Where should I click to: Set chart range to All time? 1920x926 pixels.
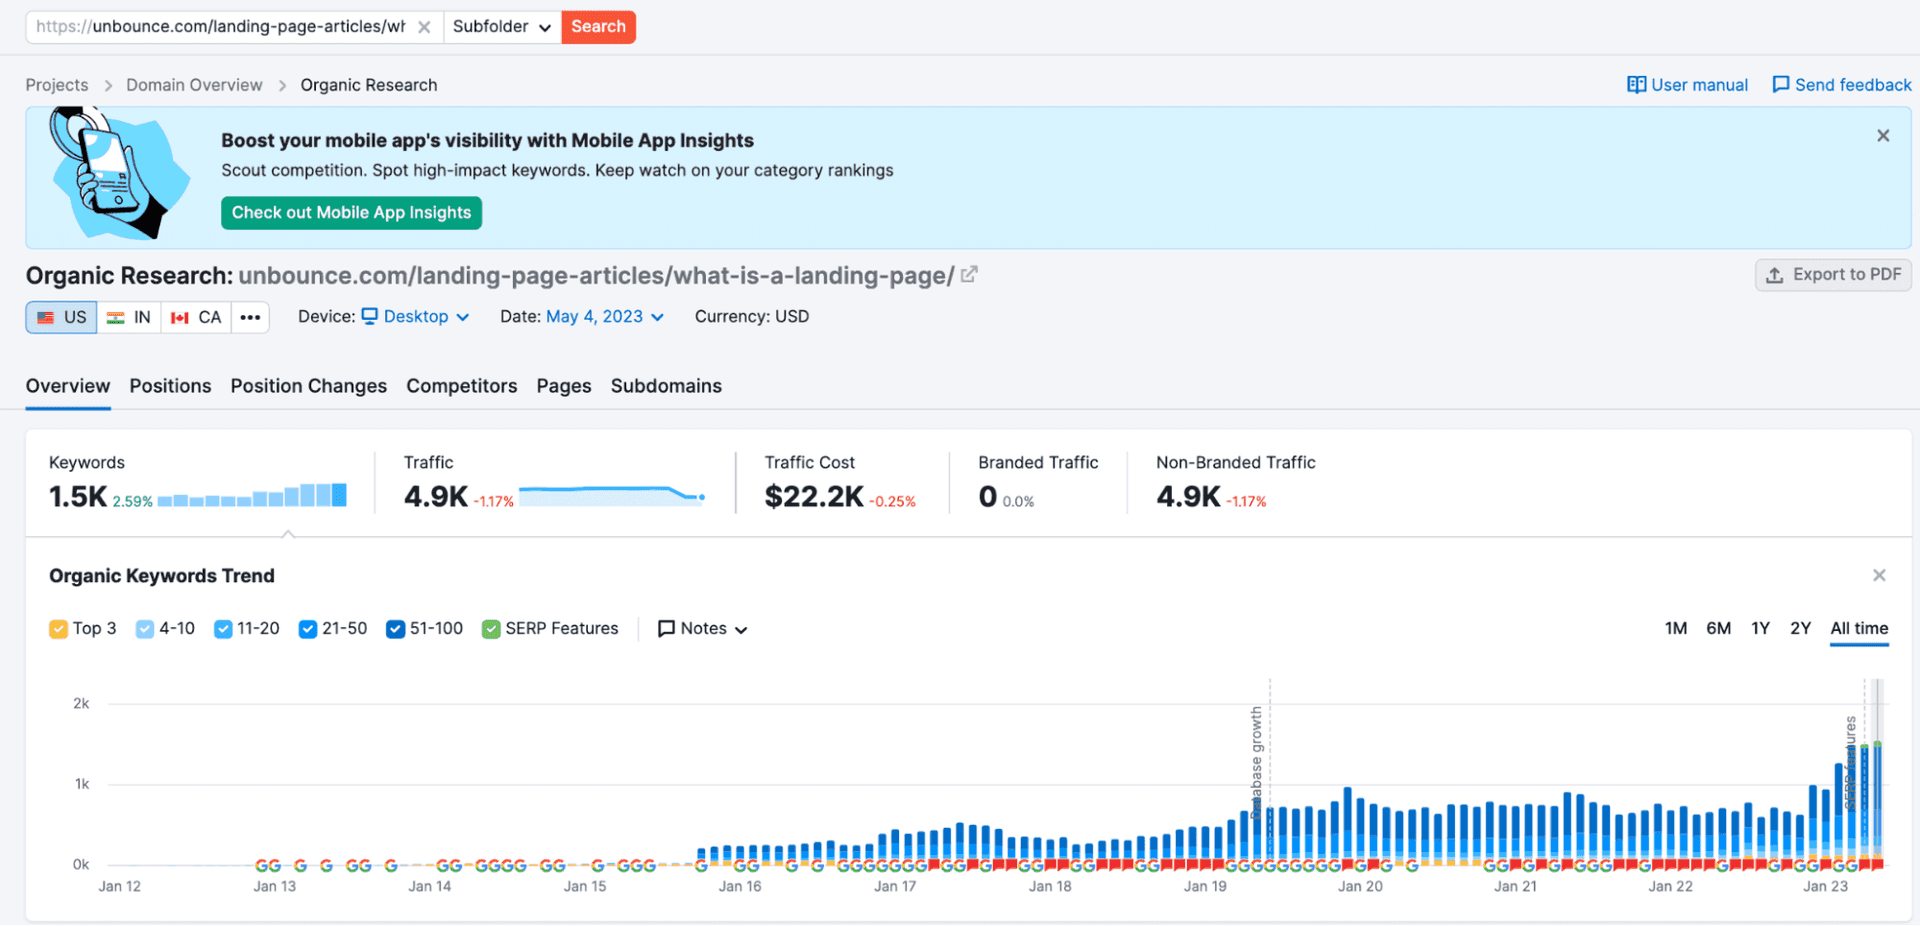click(1859, 629)
